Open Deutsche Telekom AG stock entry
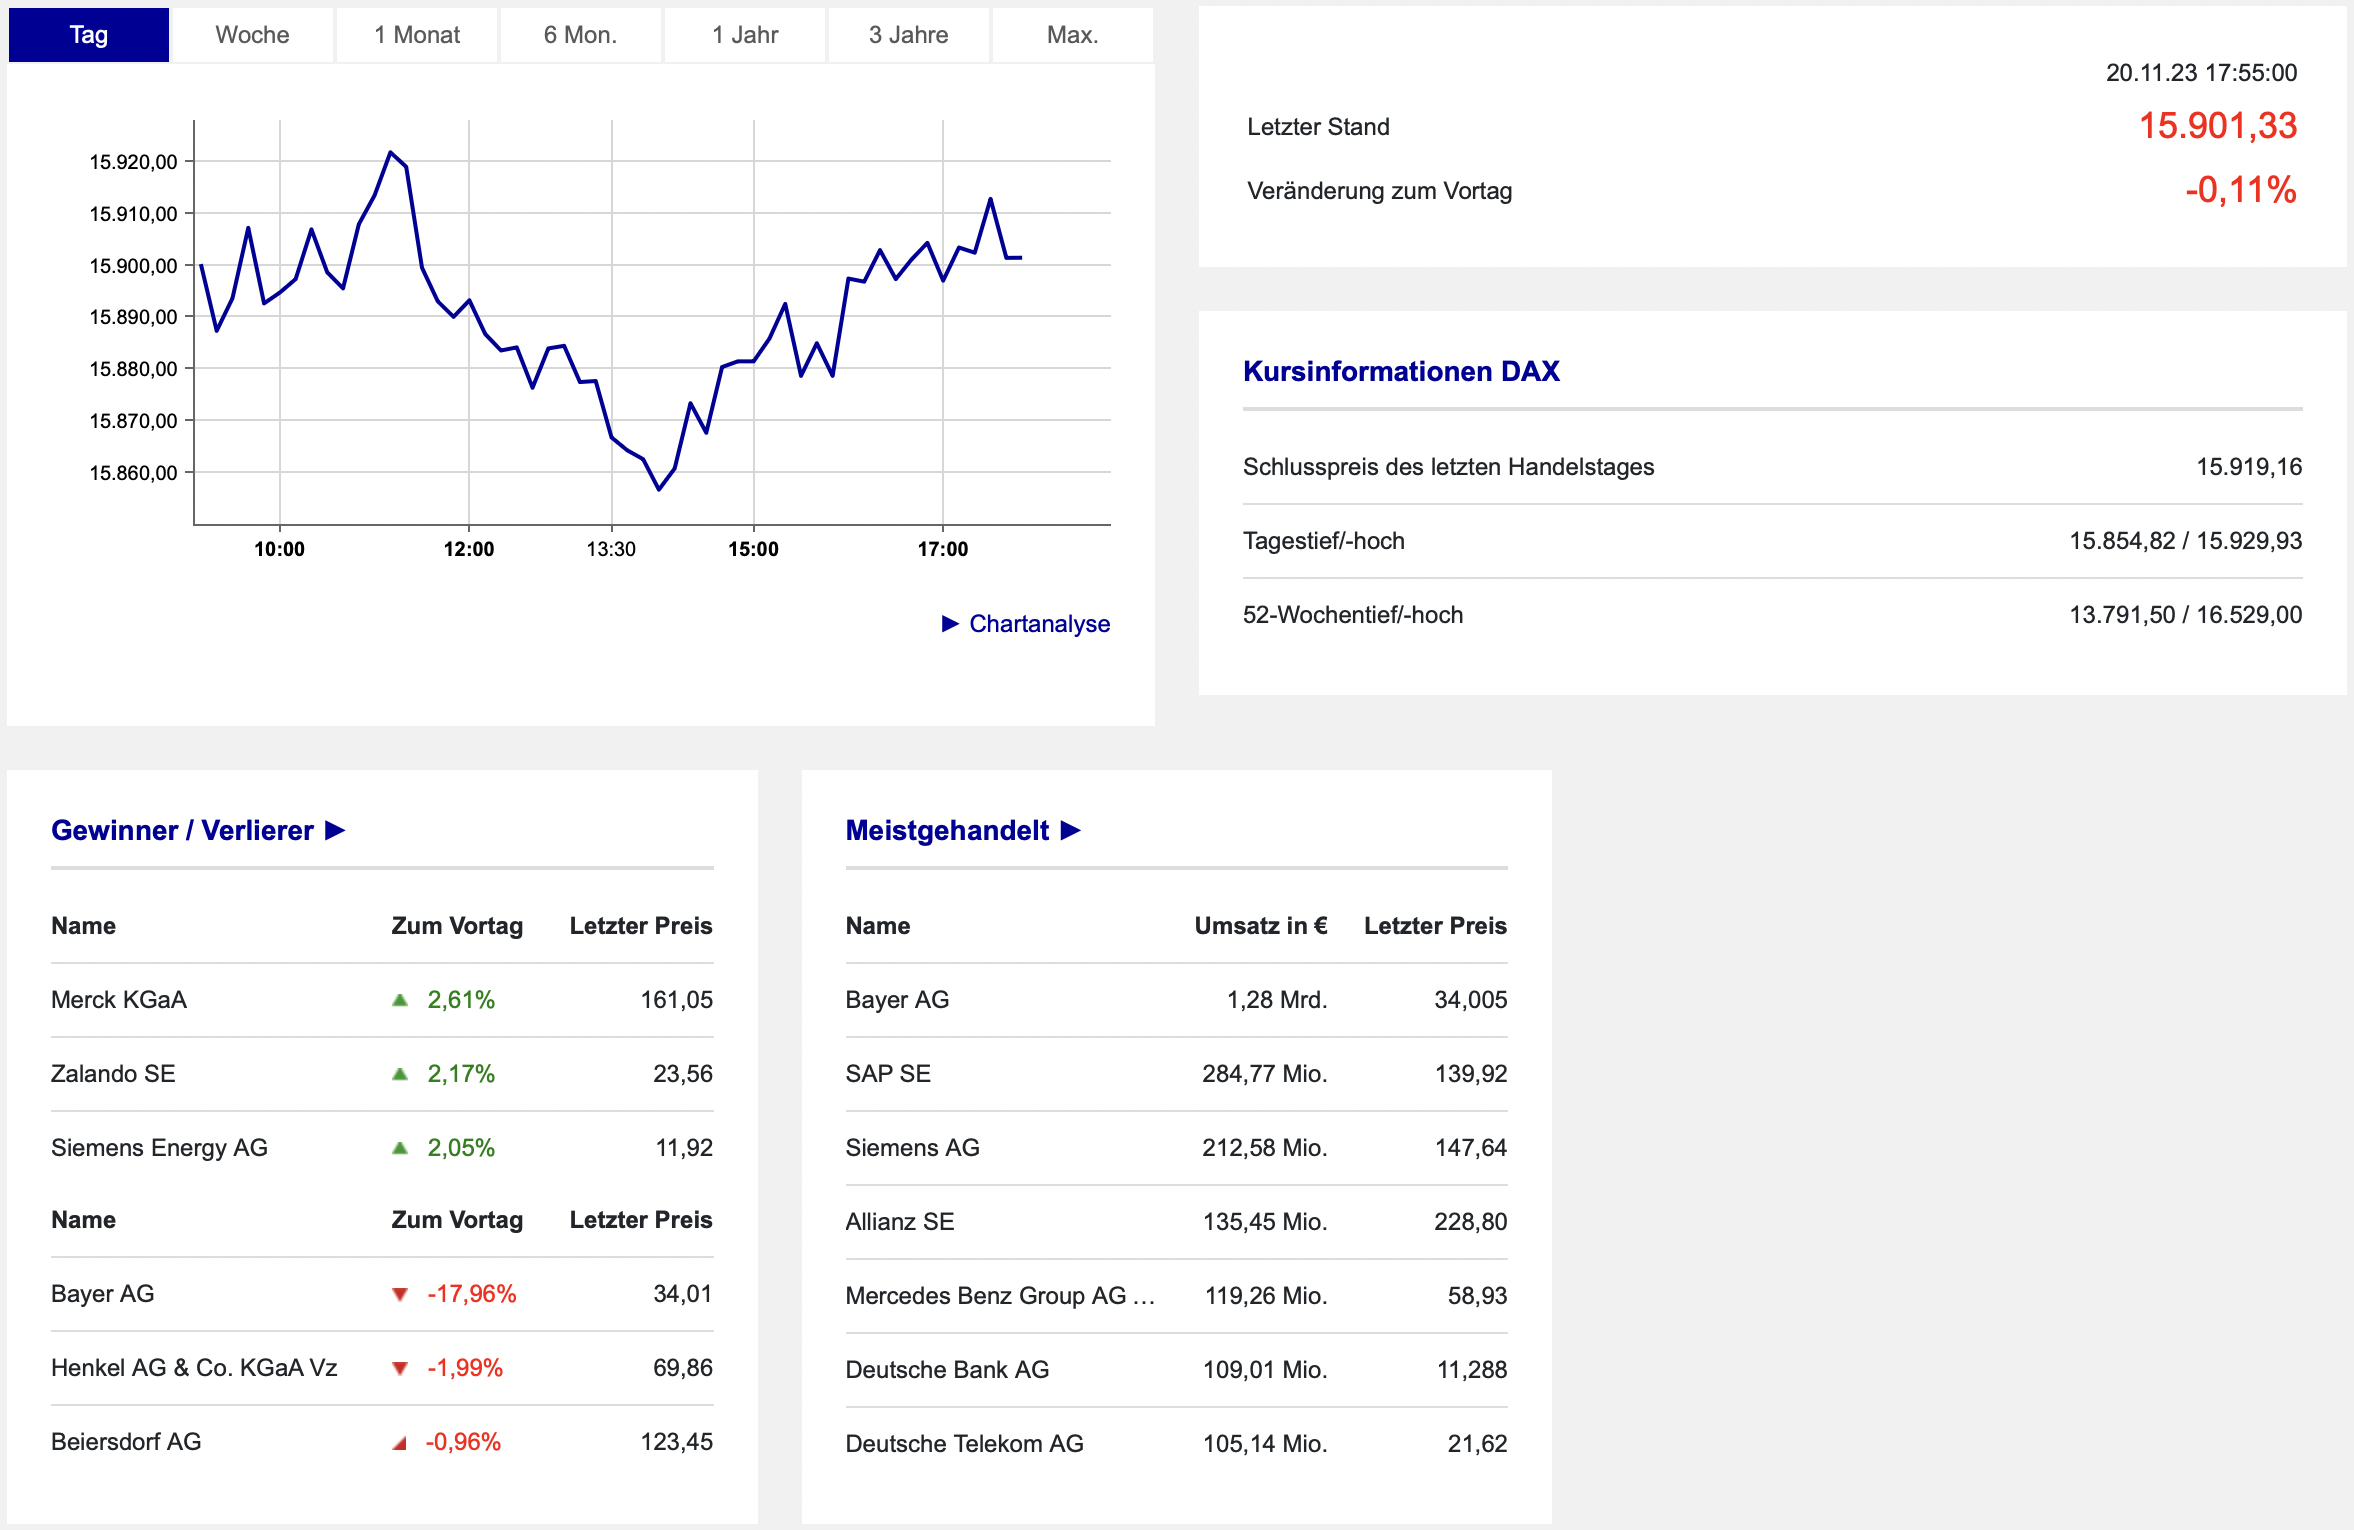This screenshot has width=2354, height=1530. (x=964, y=1444)
